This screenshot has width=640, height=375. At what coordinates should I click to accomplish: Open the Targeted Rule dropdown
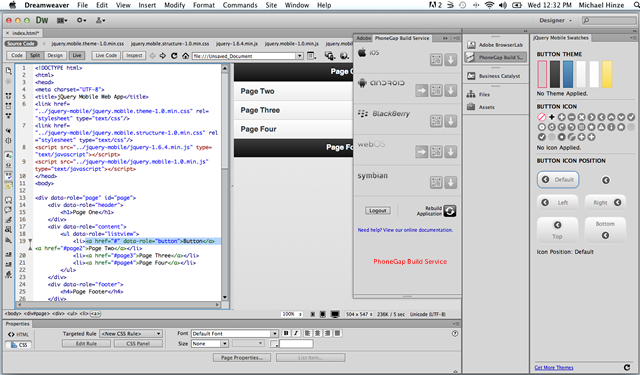click(131, 333)
